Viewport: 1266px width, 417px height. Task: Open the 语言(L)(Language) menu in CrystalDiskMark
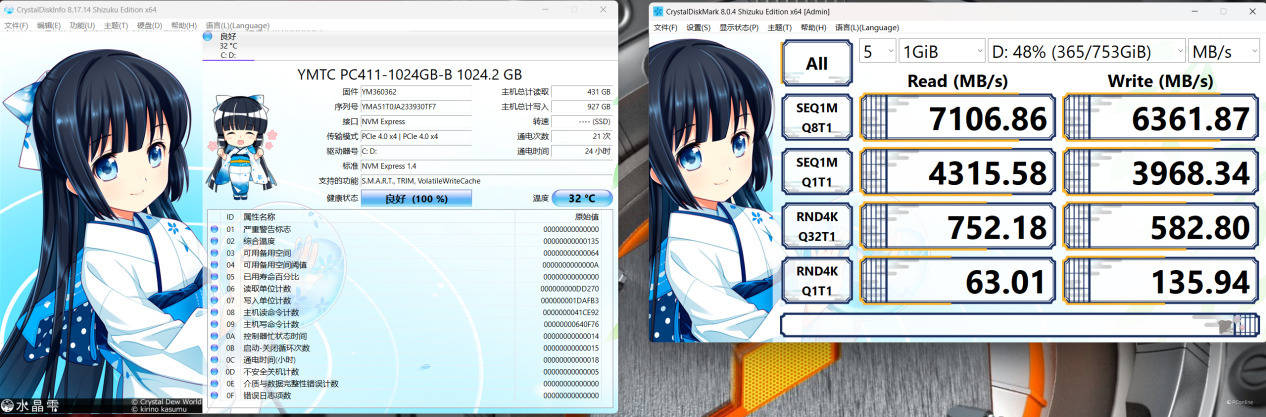868,27
